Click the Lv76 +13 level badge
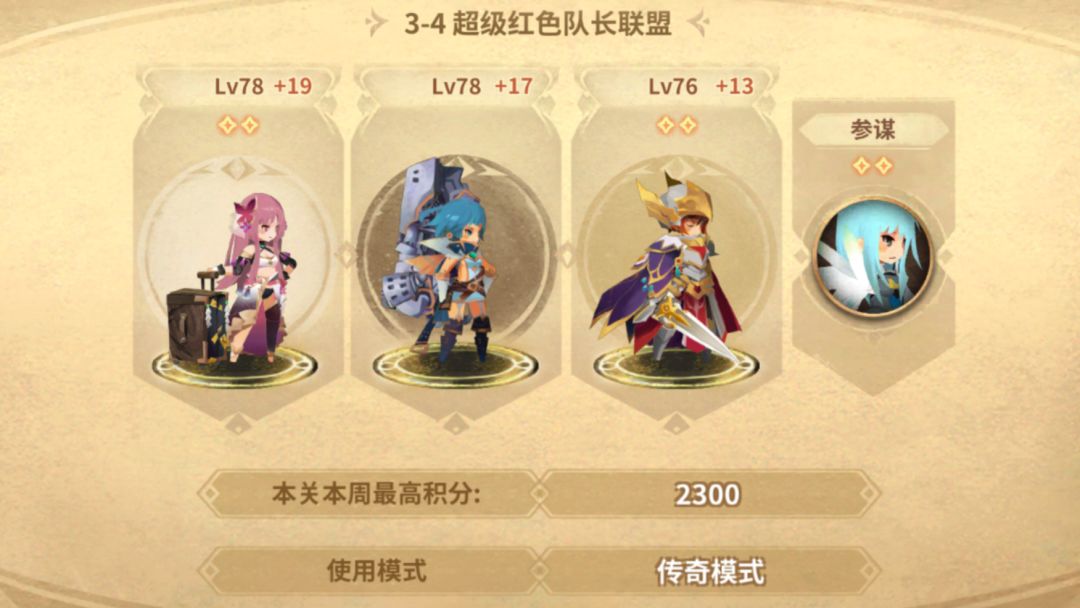The image size is (1080, 608). point(700,86)
